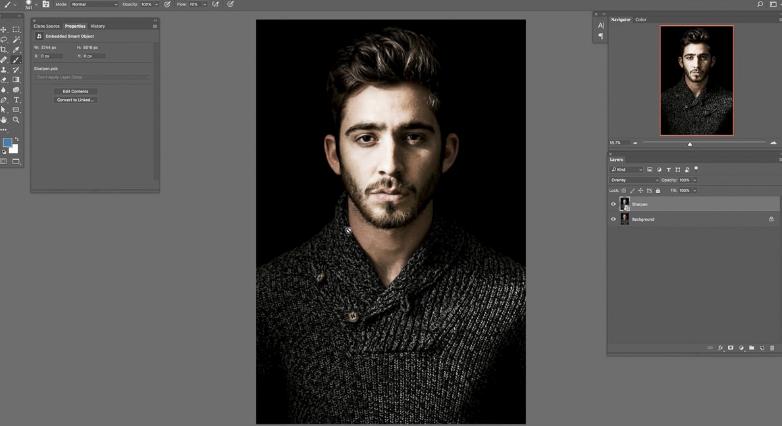Screen dimensions: 782x426
Task: Select the Eraser tool
Action: [x=4, y=80]
